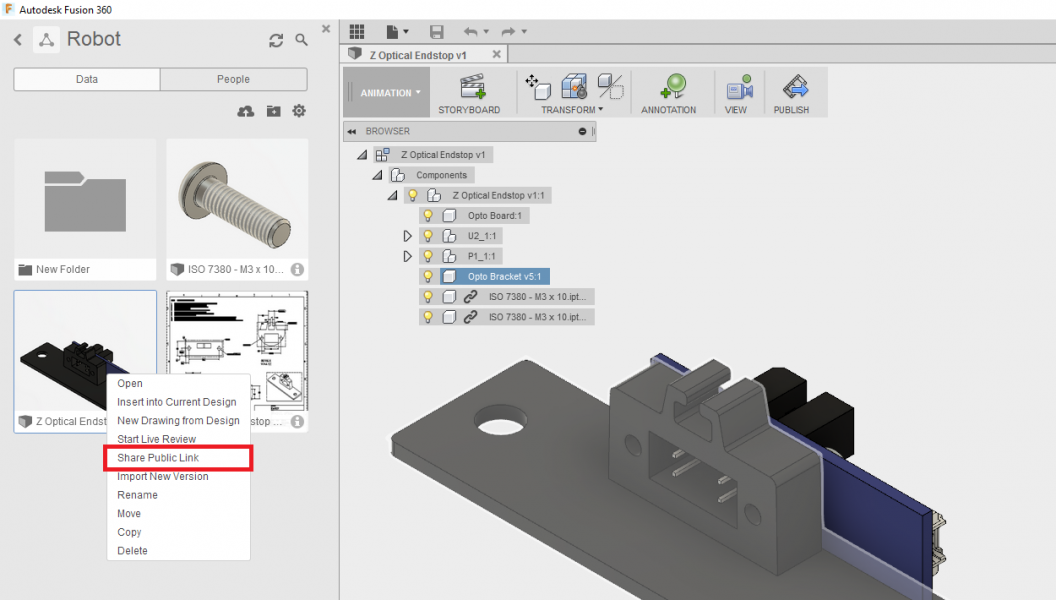Toggle visibility bulb for Opto Board:1
The image size is (1056, 600).
tap(427, 215)
